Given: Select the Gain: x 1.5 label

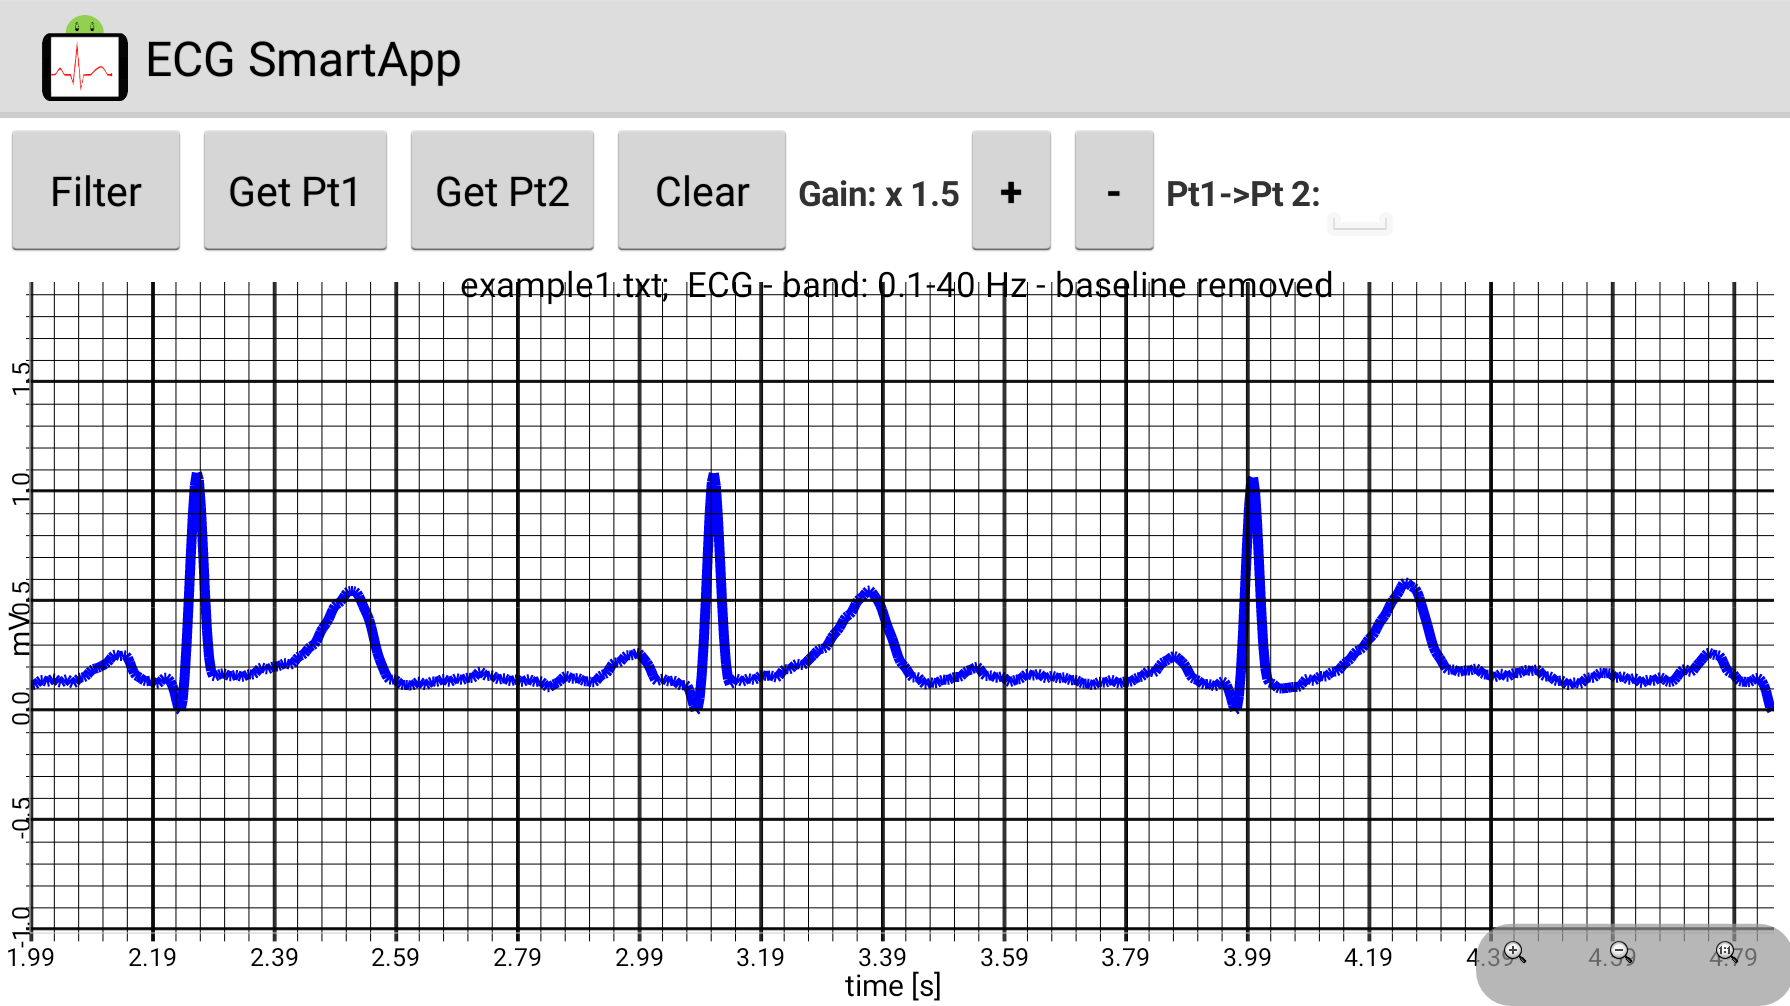Looking at the screenshot, I should click(879, 193).
